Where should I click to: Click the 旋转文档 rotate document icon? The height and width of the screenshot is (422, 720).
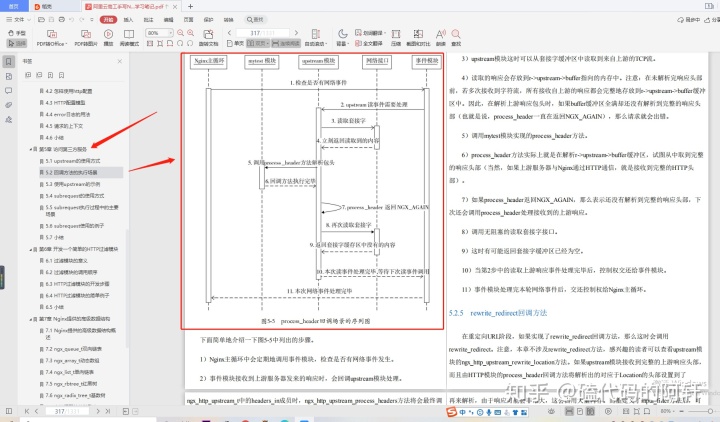click(208, 38)
